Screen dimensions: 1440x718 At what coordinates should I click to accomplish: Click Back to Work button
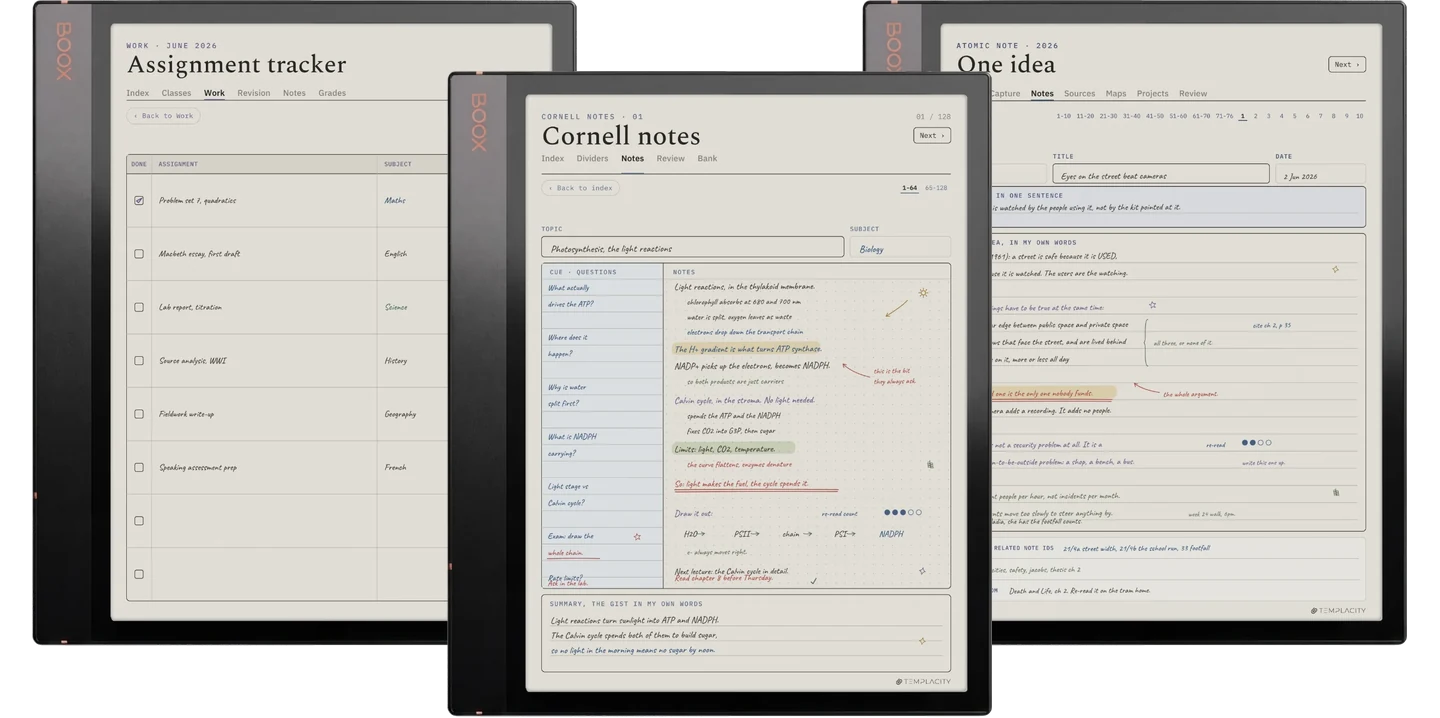coord(163,116)
